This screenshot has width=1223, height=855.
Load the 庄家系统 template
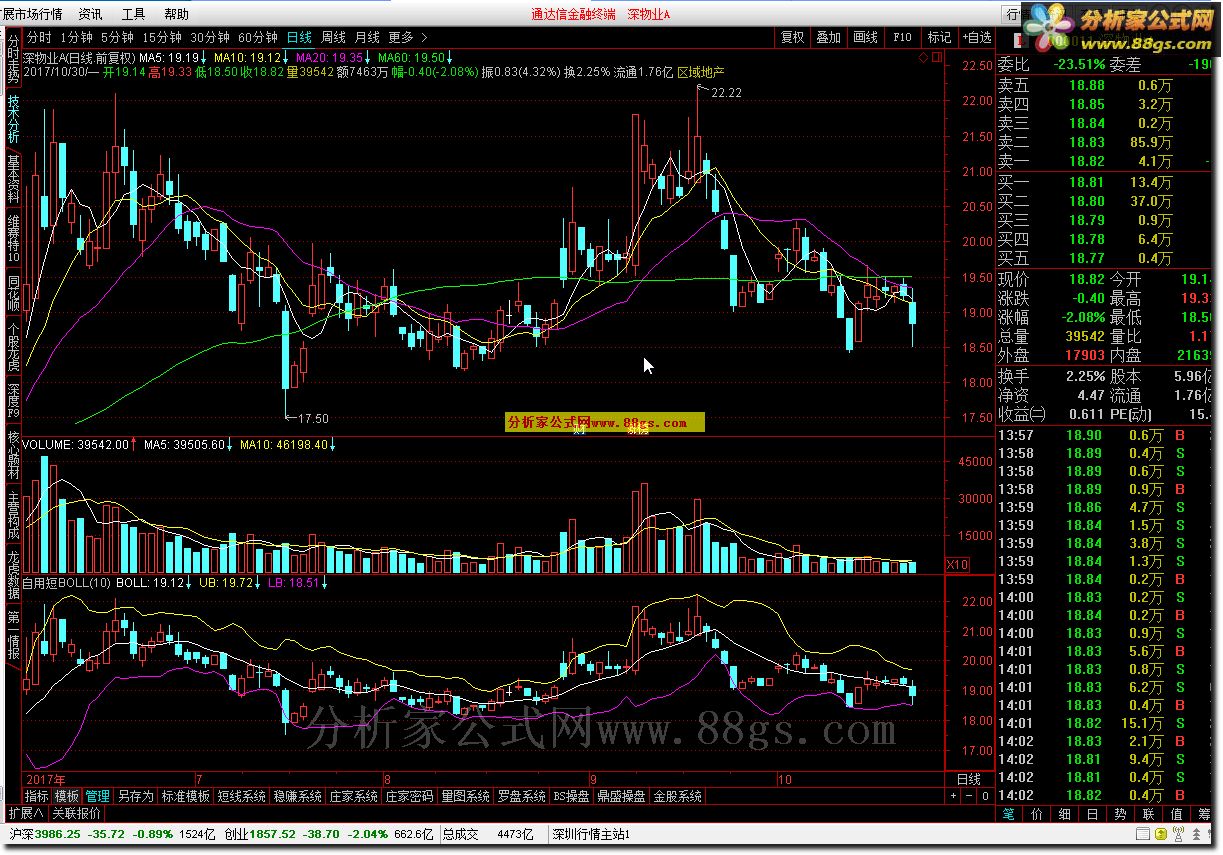(x=353, y=797)
